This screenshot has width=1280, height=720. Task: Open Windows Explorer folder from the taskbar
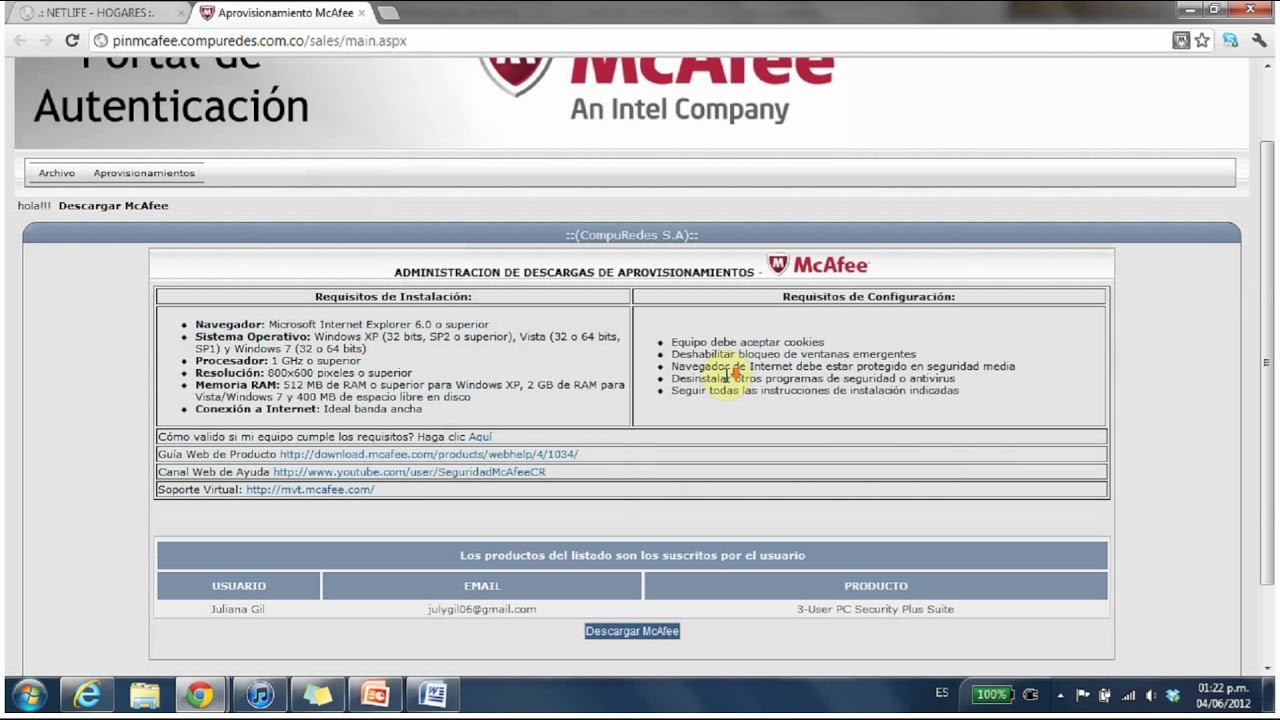[145, 694]
